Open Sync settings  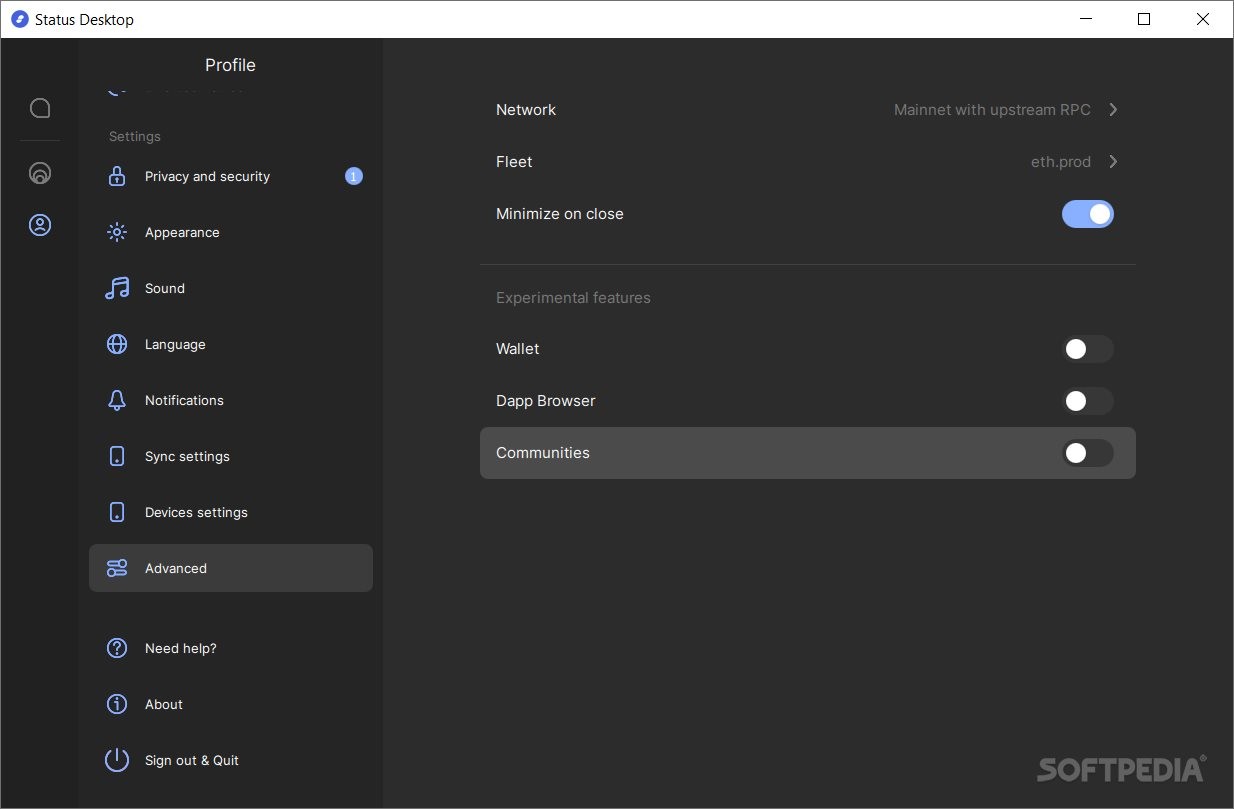coord(231,457)
